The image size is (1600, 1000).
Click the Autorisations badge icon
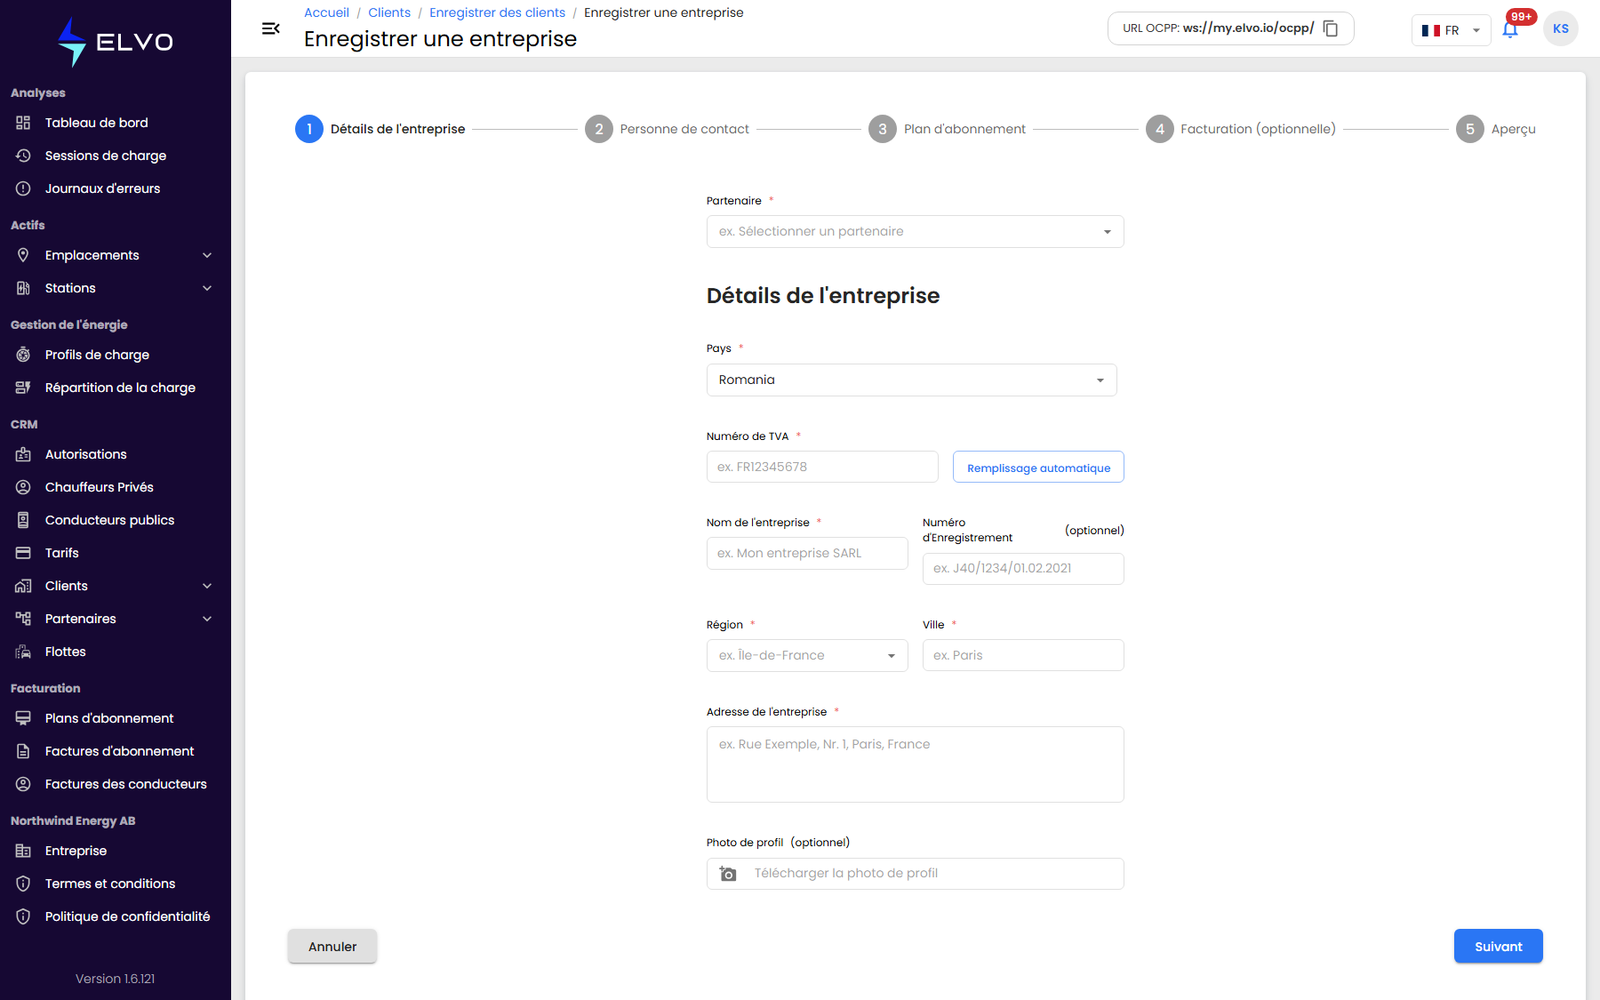pos(23,454)
